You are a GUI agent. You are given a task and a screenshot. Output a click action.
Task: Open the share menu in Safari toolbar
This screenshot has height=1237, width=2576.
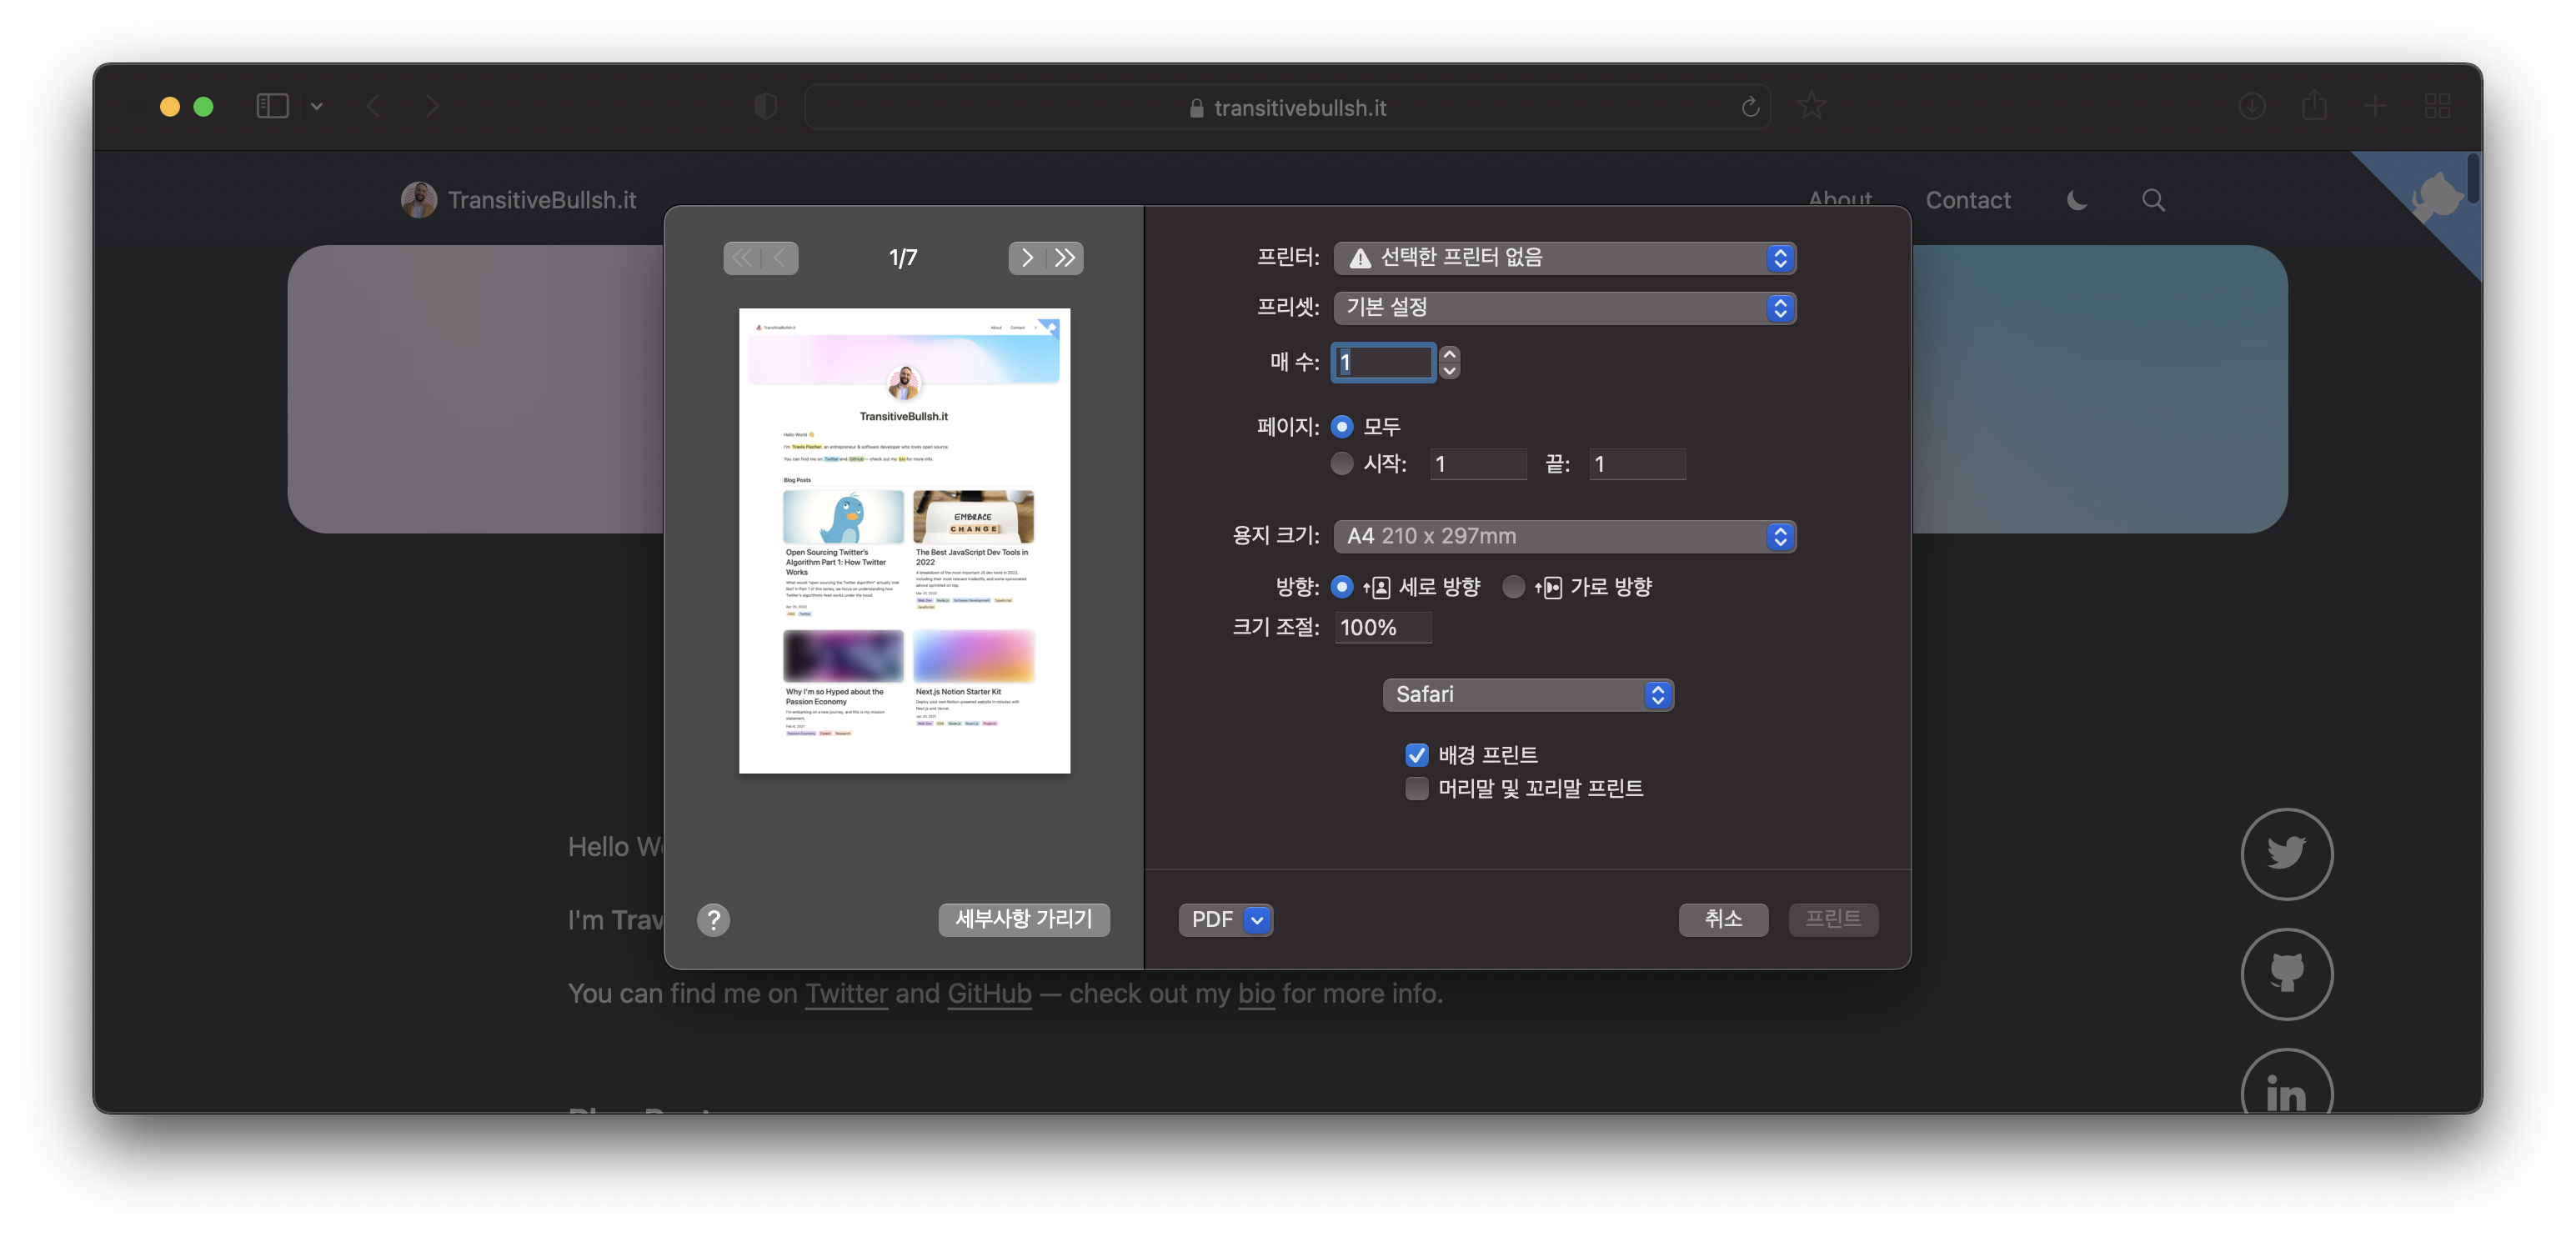click(2315, 105)
